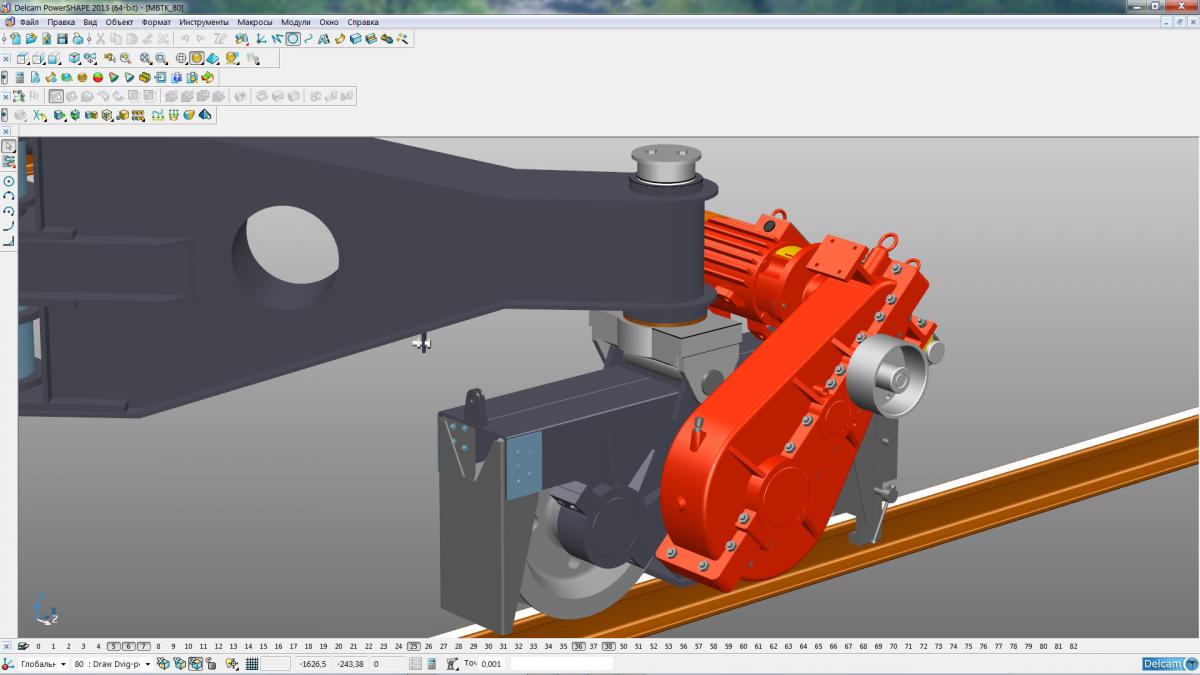Viewport: 1200px width, 675px height.
Task: Select the Arc creation tool
Action: [293, 39]
